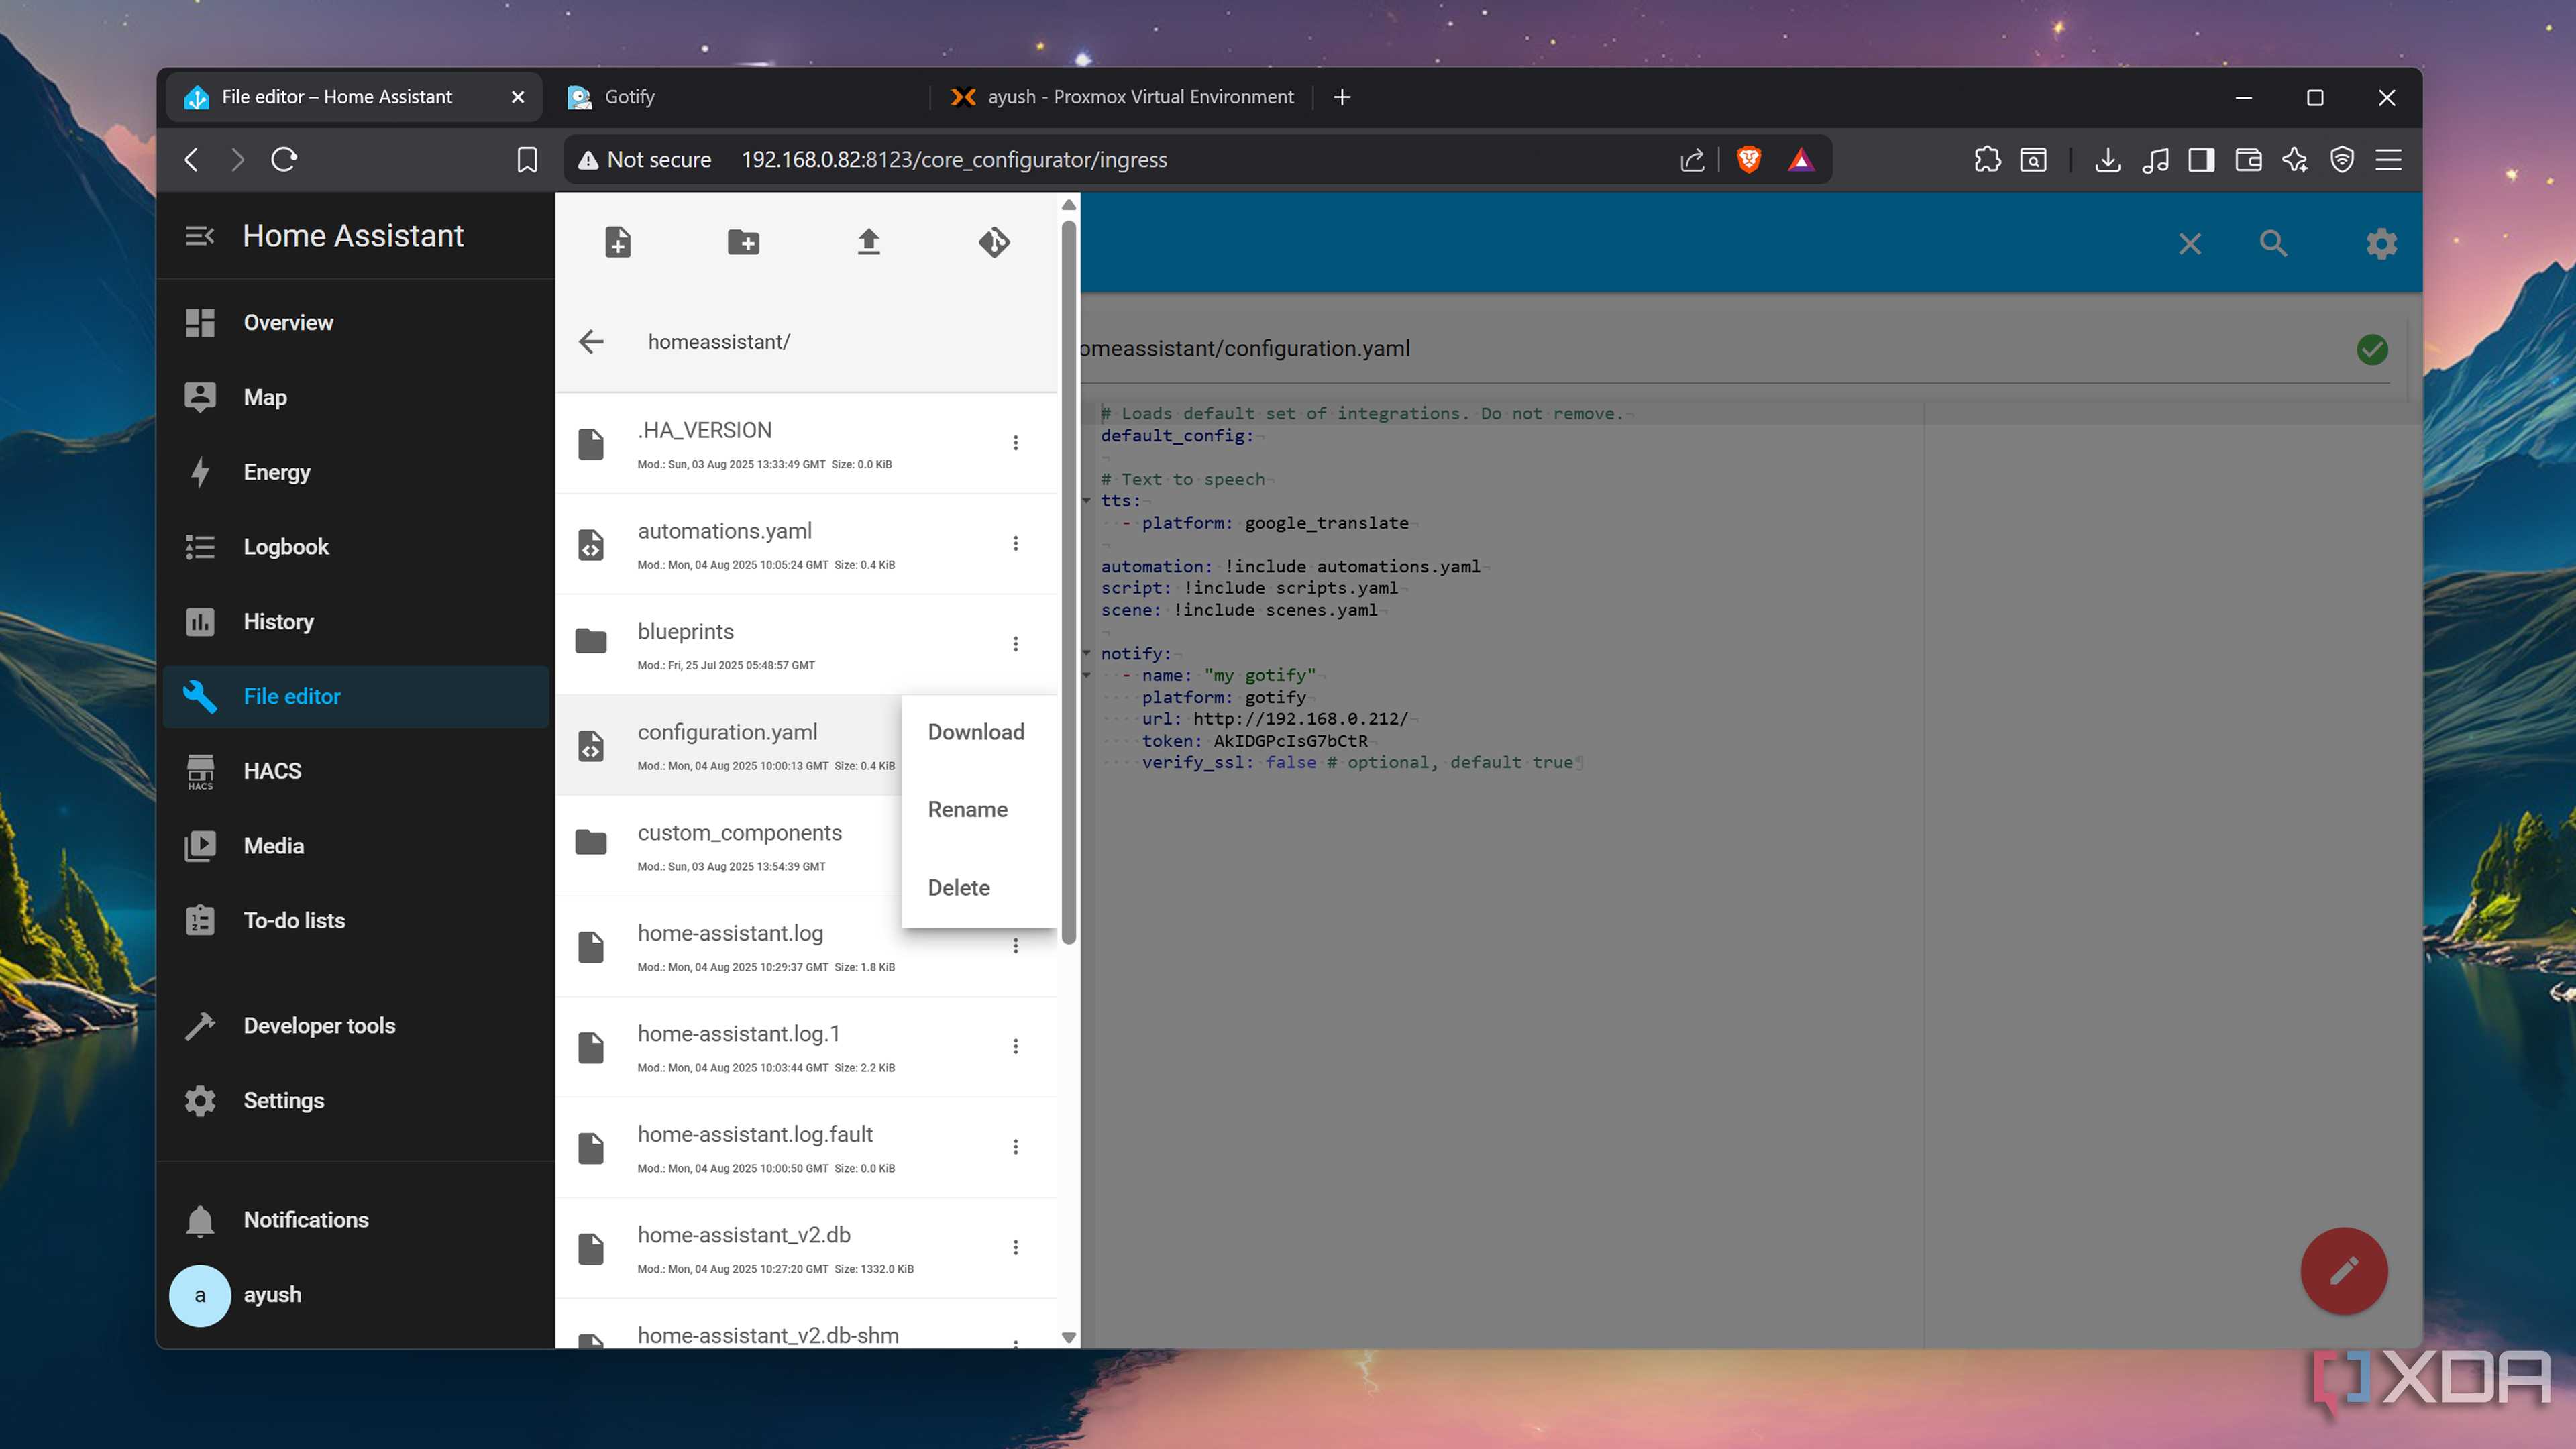Open the git menu icon
The height and width of the screenshot is (1449, 2576).
(x=994, y=242)
